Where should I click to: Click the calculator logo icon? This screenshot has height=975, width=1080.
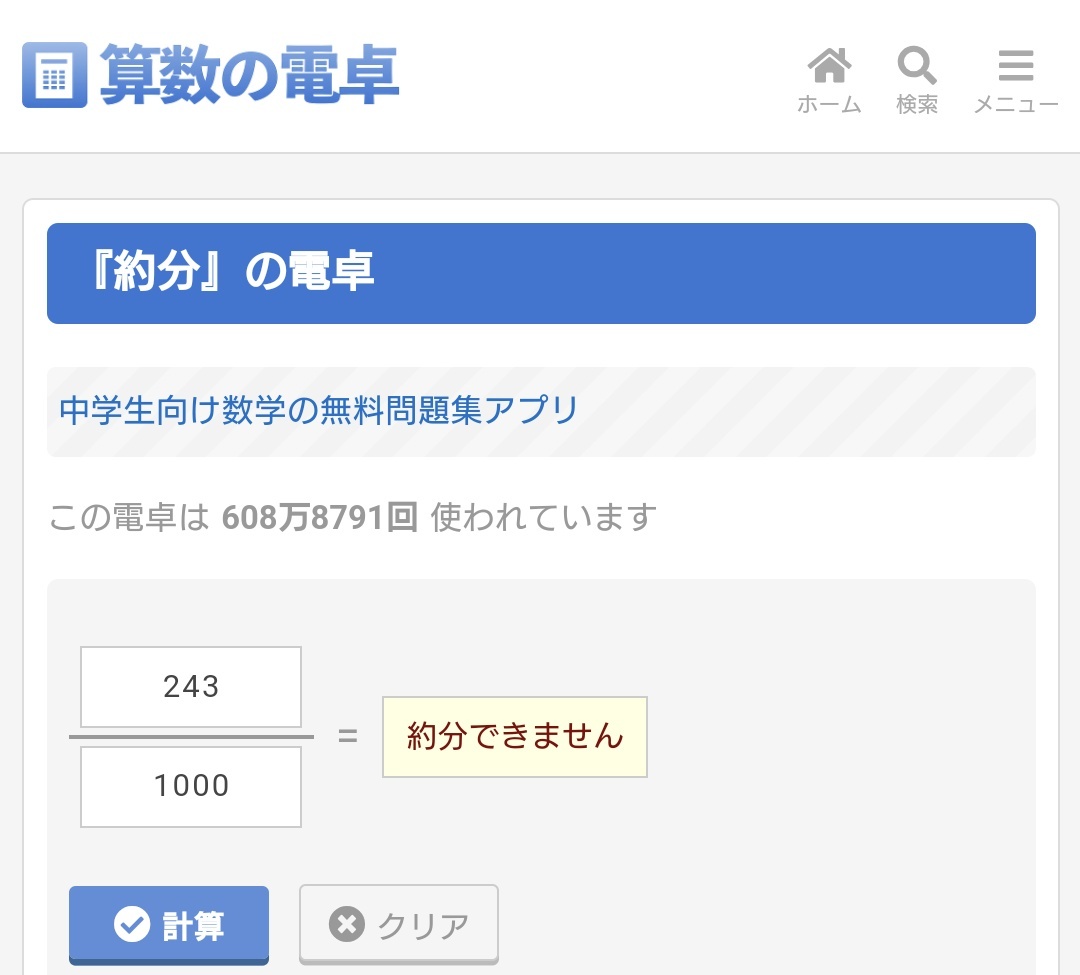54,74
